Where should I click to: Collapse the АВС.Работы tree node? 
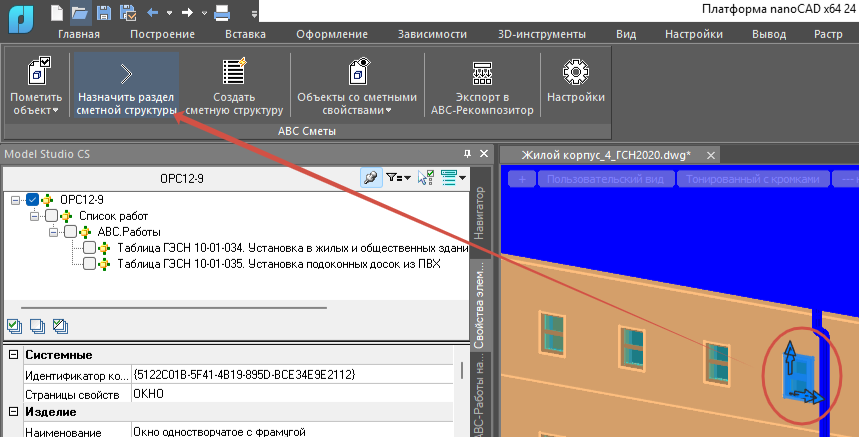[53, 232]
